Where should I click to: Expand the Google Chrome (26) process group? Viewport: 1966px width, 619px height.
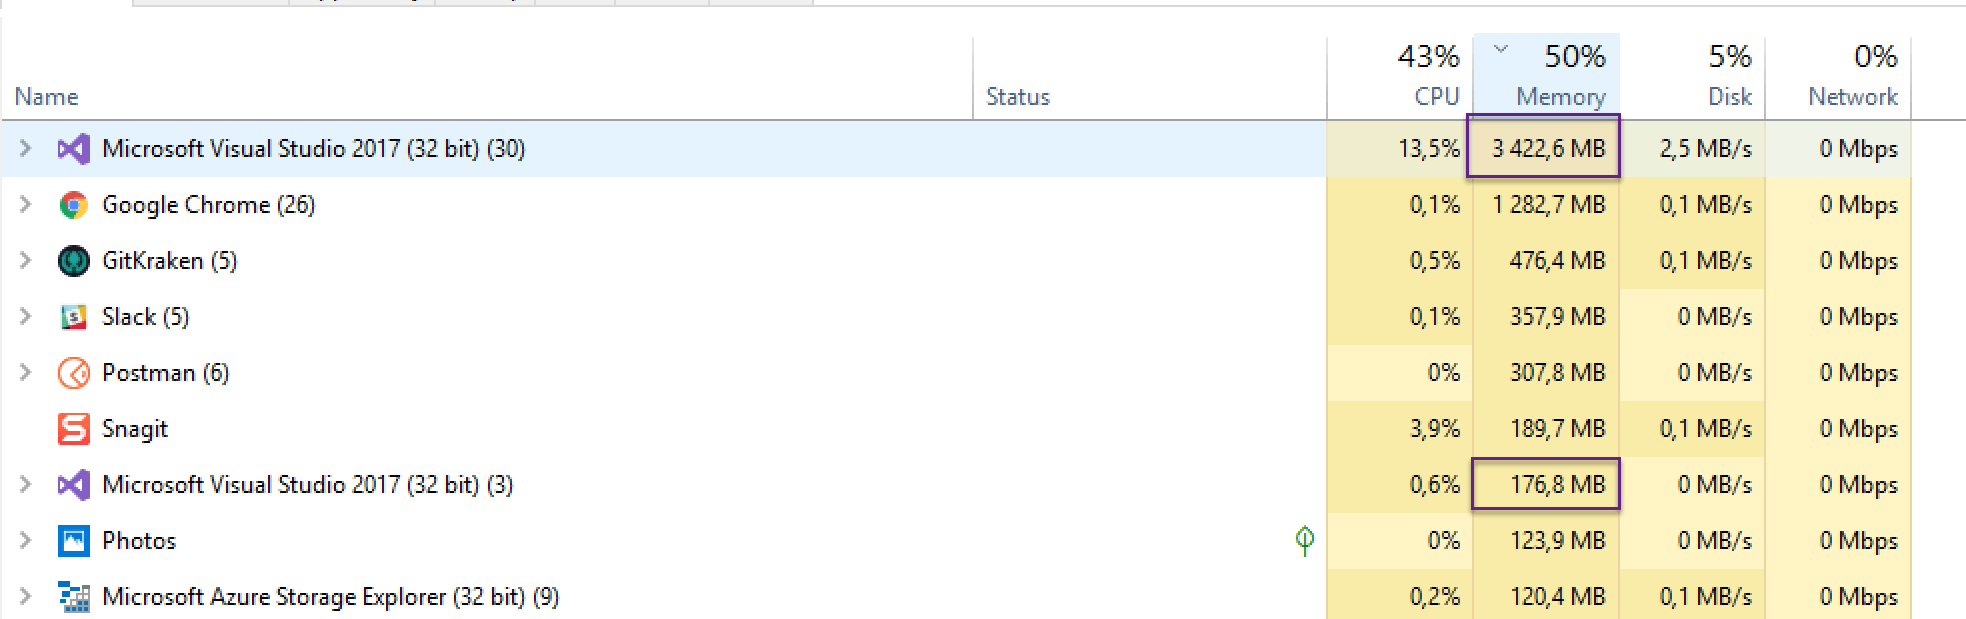(x=25, y=205)
